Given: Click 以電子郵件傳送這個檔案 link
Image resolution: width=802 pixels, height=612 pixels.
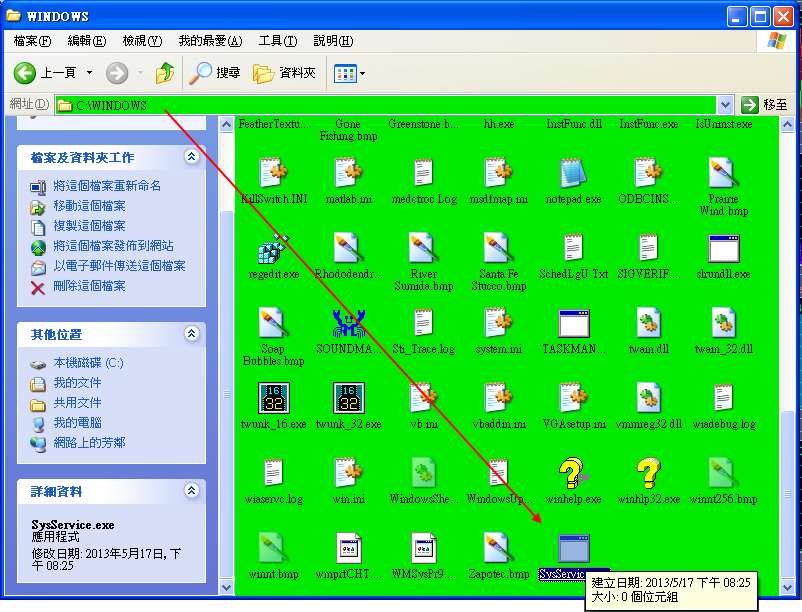Looking at the screenshot, I should tap(119, 266).
